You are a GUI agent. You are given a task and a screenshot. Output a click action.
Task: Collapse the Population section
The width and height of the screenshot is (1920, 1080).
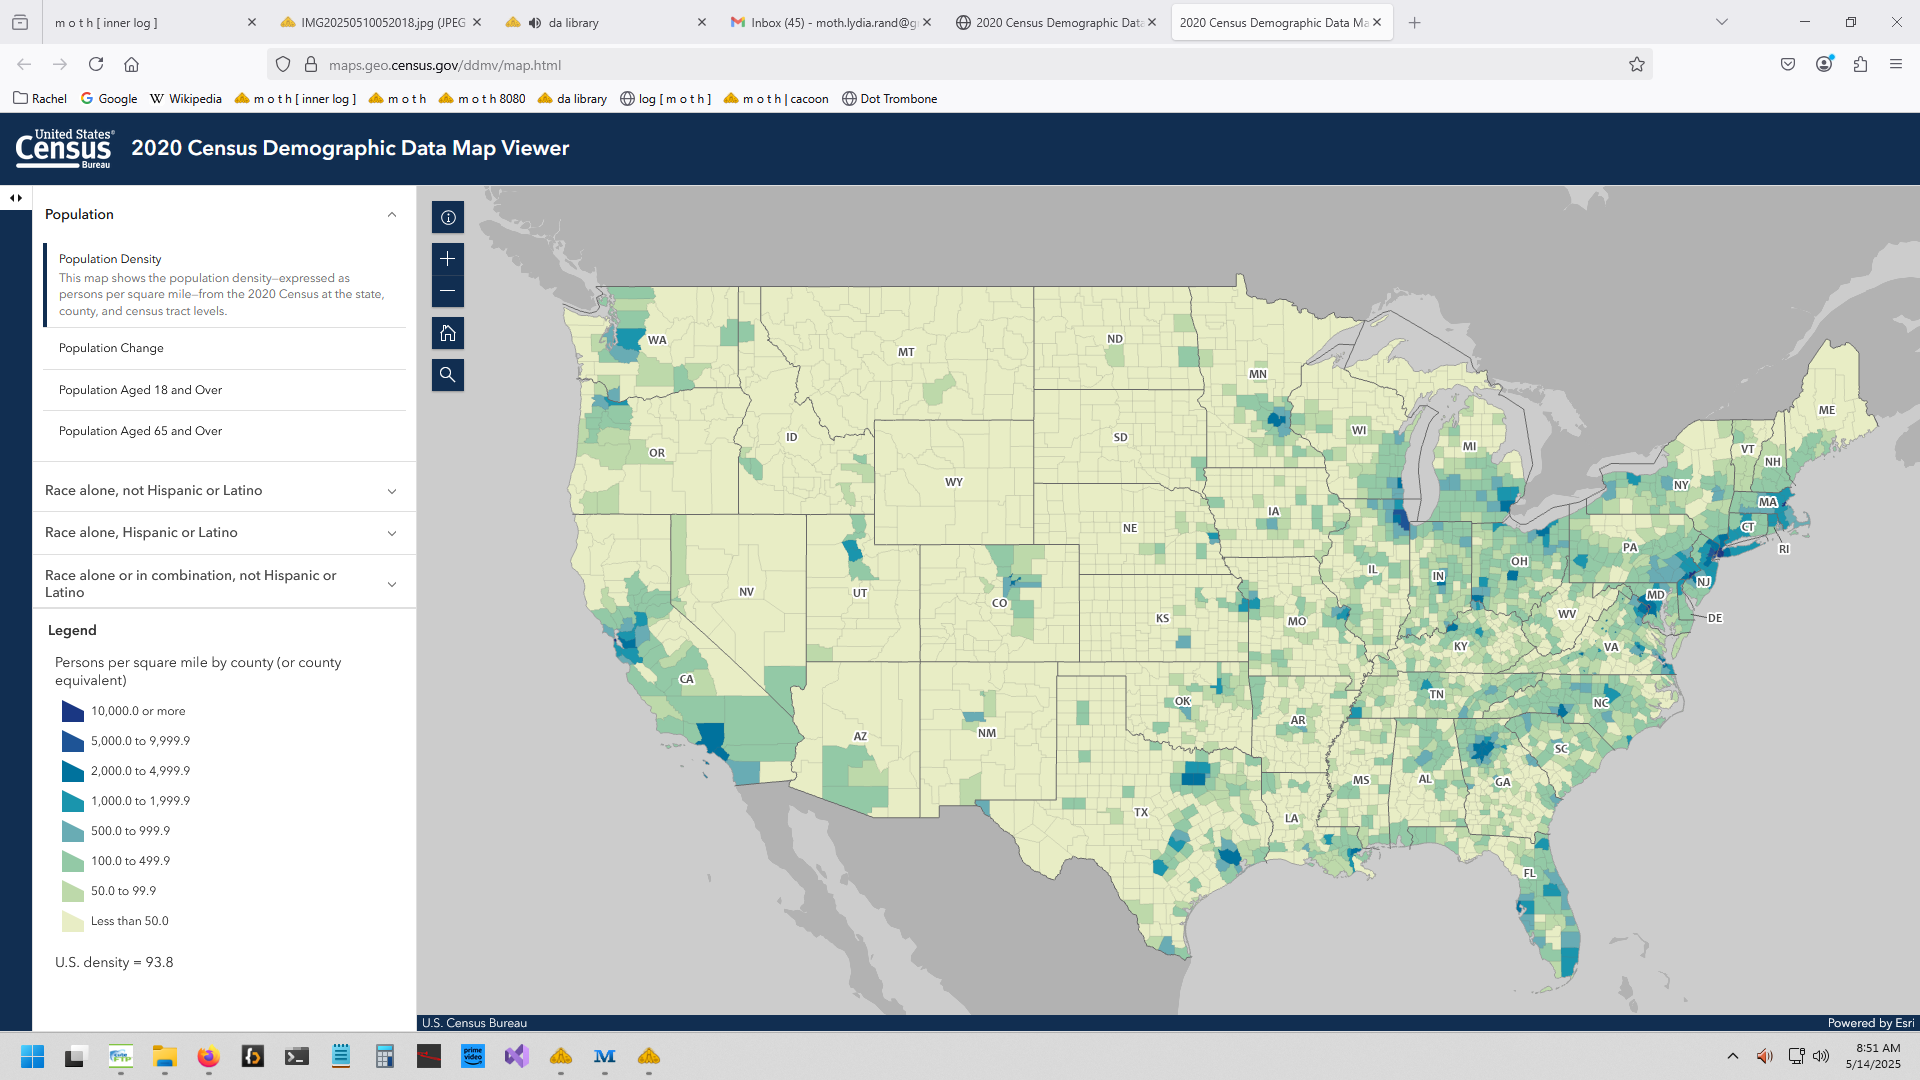[391, 215]
